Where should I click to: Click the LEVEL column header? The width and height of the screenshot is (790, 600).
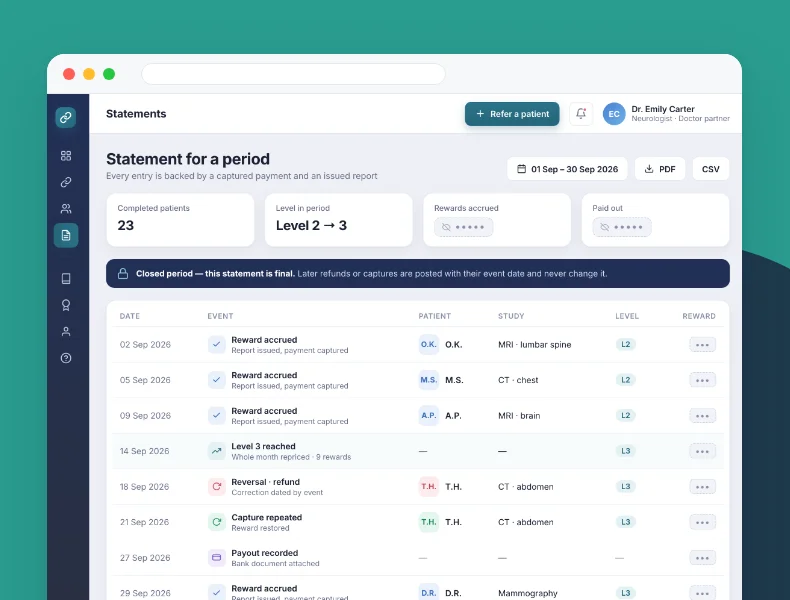tap(627, 316)
